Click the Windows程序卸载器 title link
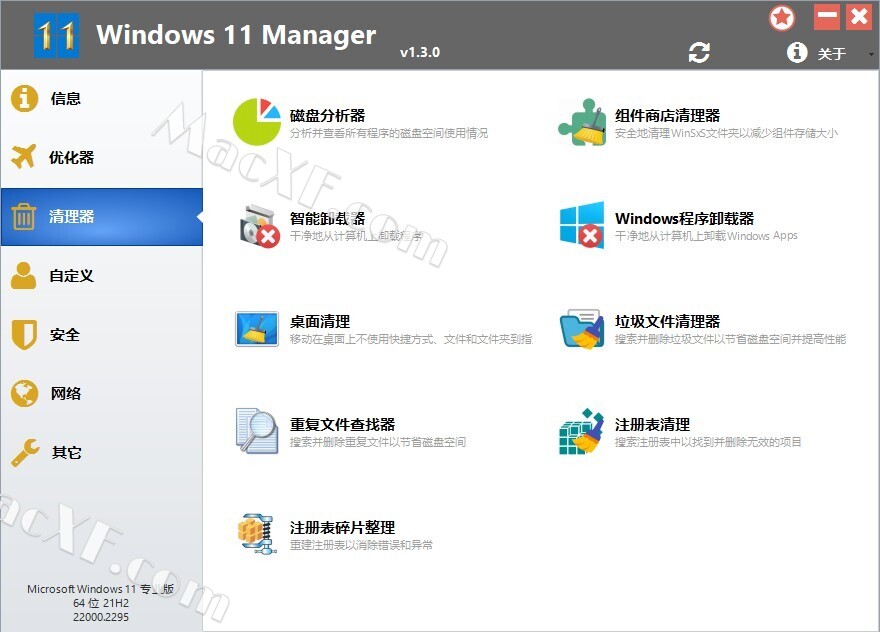The width and height of the screenshot is (880, 632). pos(684,218)
